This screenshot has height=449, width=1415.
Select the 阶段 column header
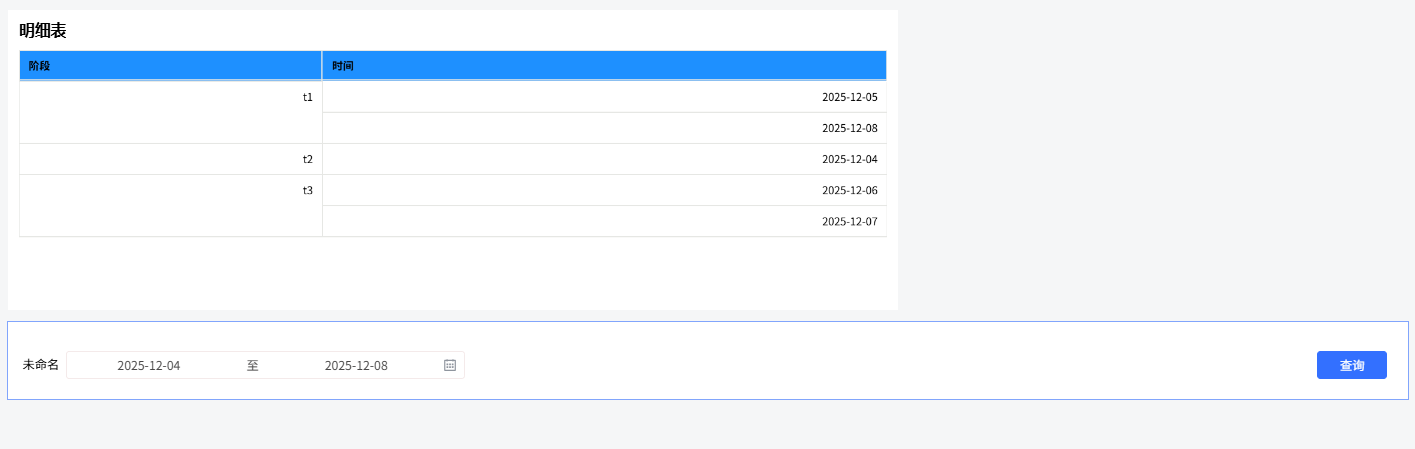coord(170,66)
